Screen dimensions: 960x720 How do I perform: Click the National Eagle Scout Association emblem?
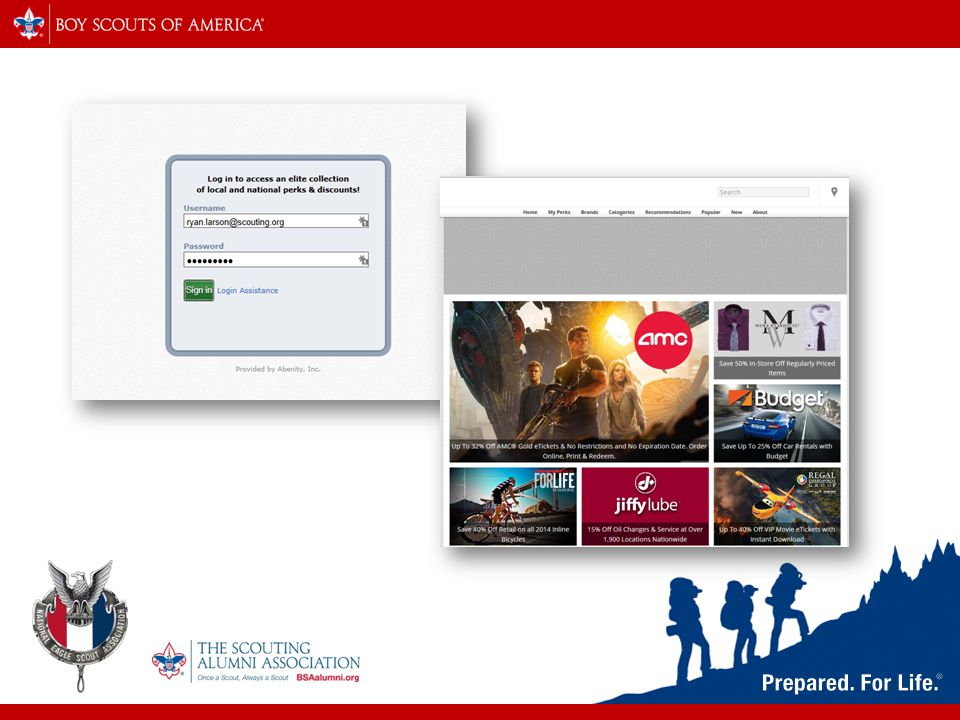80,626
